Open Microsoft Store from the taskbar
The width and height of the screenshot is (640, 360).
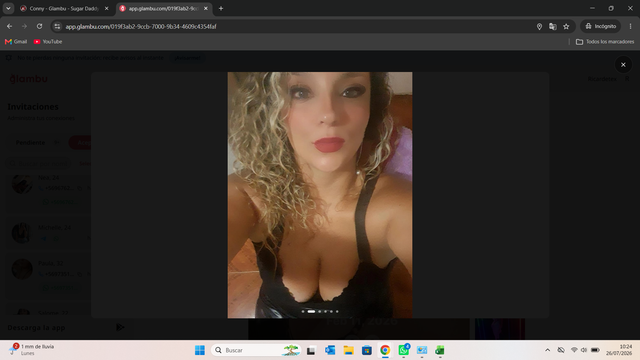(367, 350)
